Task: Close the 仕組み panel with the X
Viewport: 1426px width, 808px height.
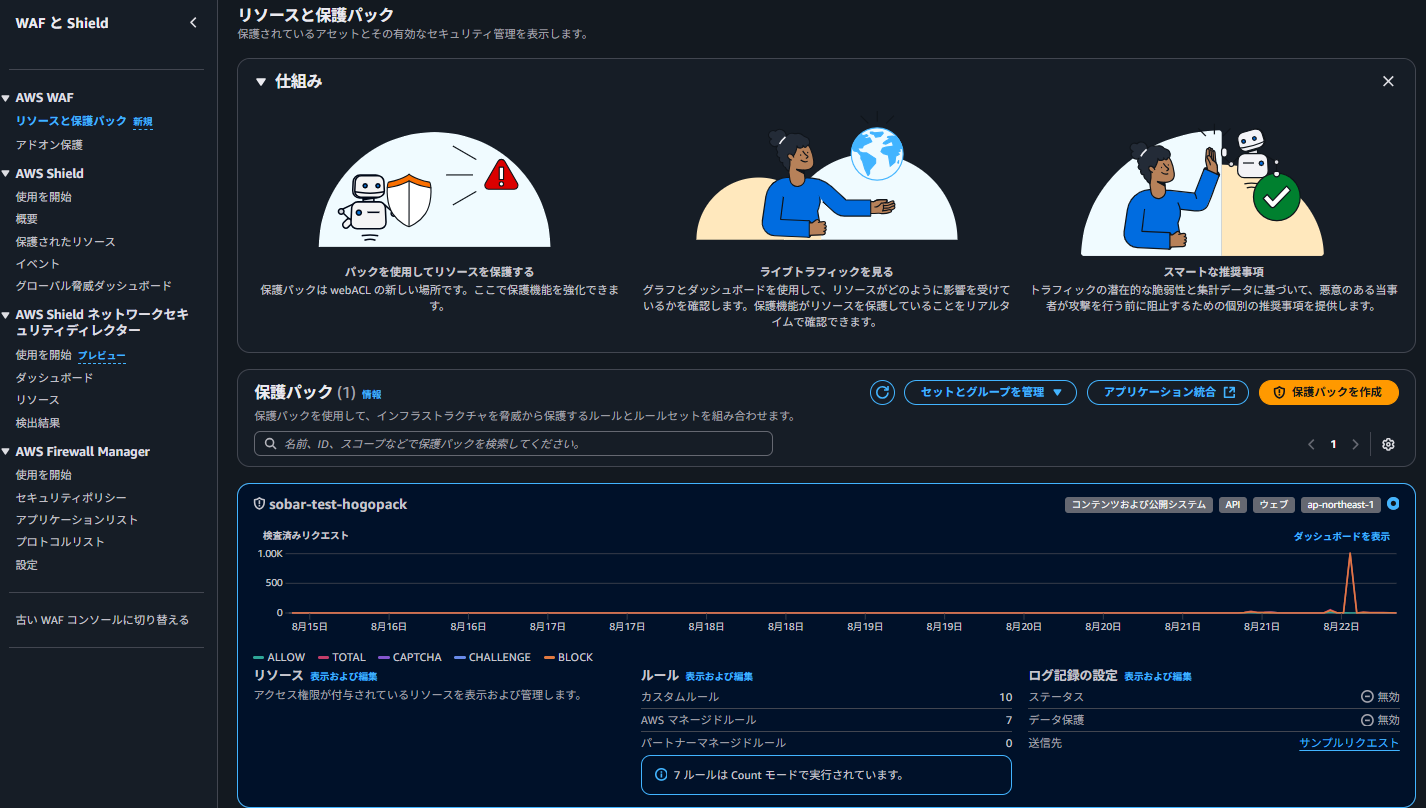Action: [x=1388, y=81]
